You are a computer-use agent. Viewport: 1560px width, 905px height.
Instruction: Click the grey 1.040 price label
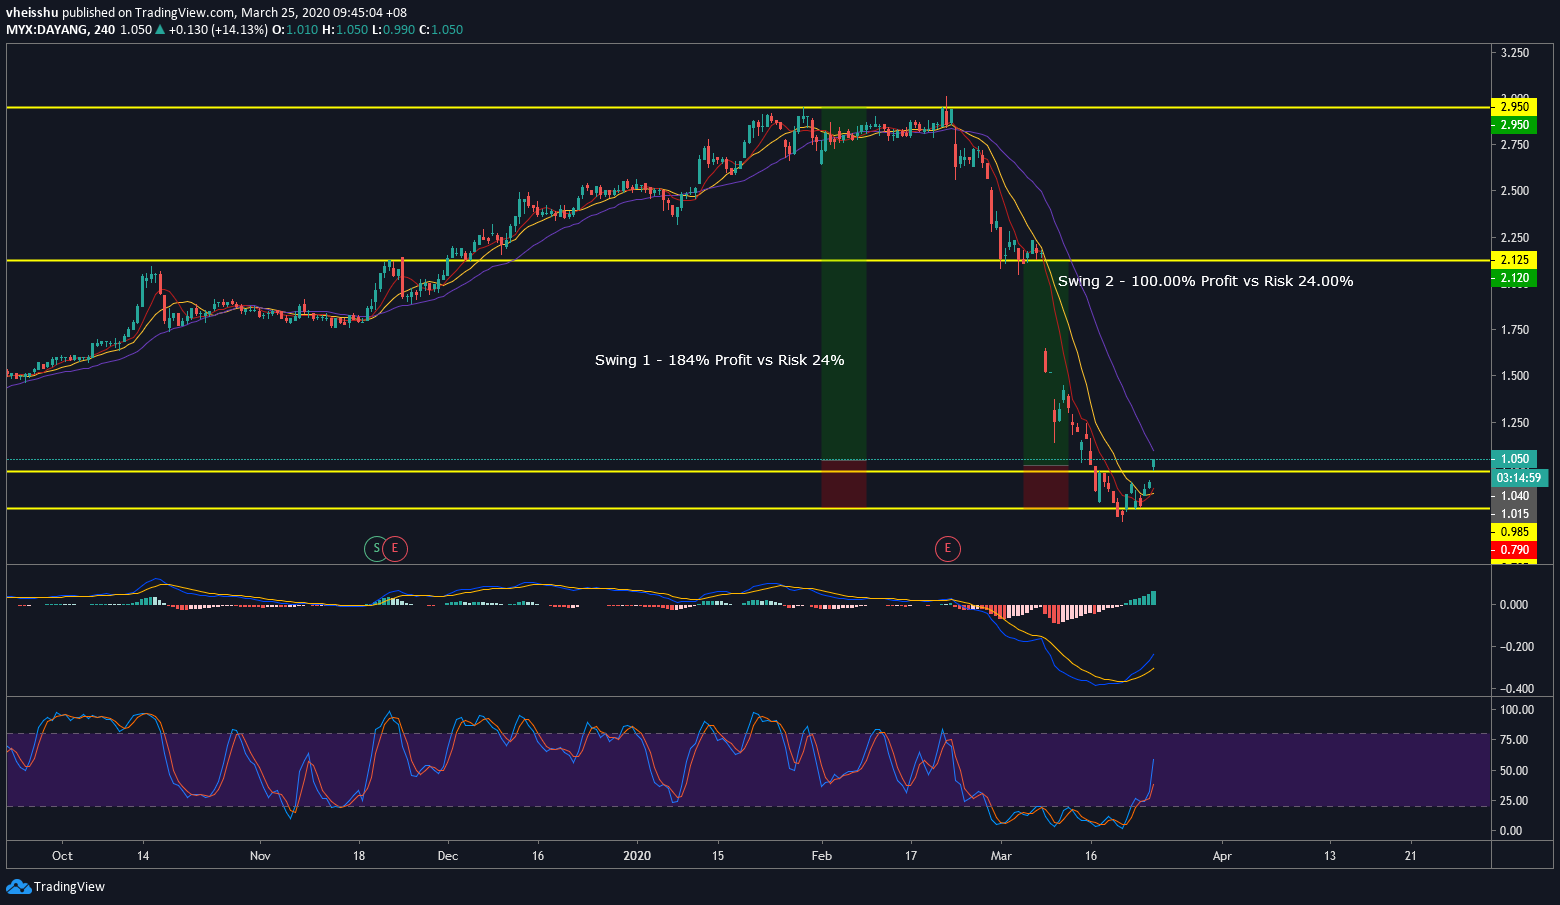point(1515,496)
